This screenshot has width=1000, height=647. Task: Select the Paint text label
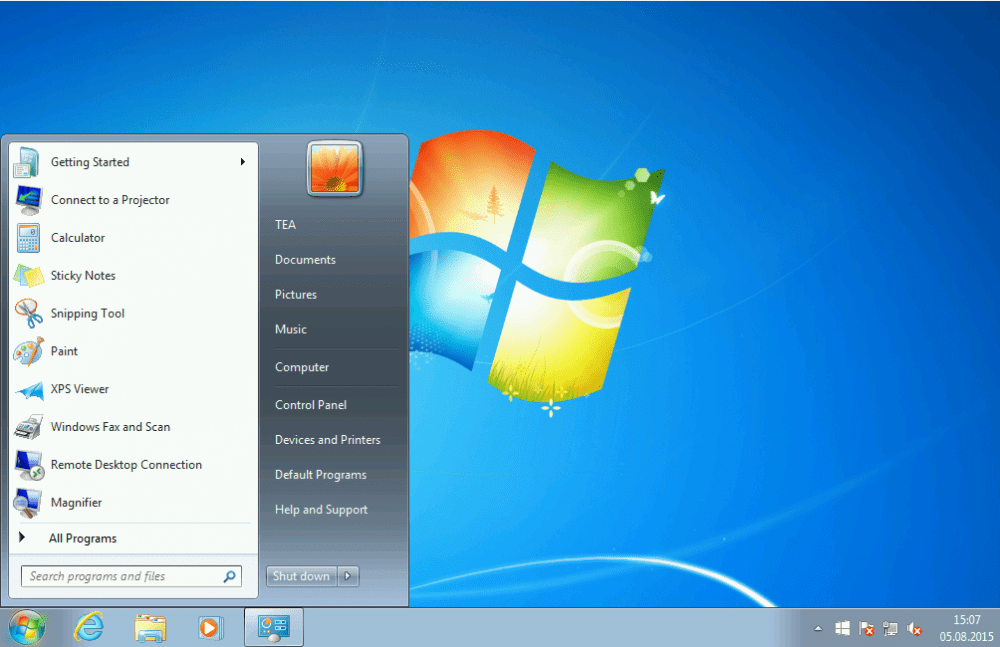(64, 351)
